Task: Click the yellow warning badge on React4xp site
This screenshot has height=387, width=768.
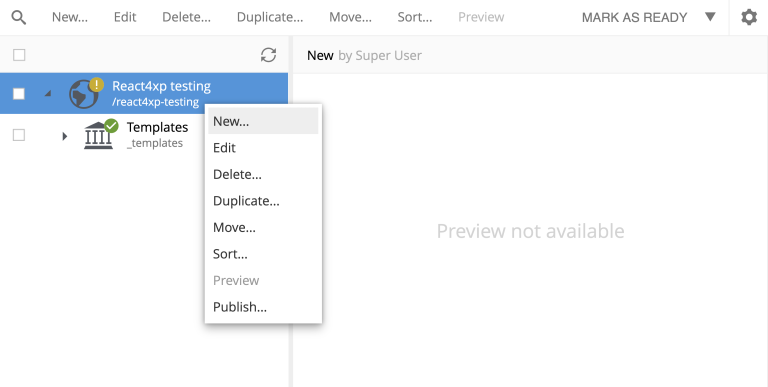Action: [96, 84]
